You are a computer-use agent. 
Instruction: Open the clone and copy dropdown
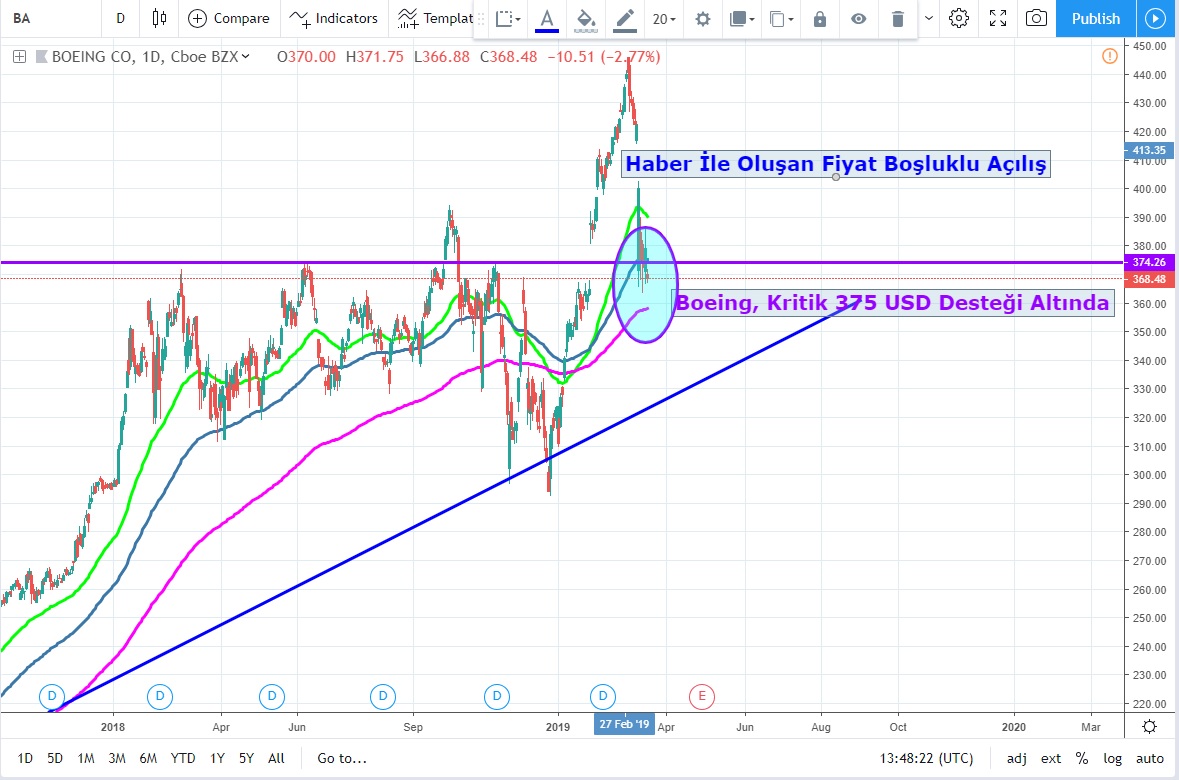(781, 19)
